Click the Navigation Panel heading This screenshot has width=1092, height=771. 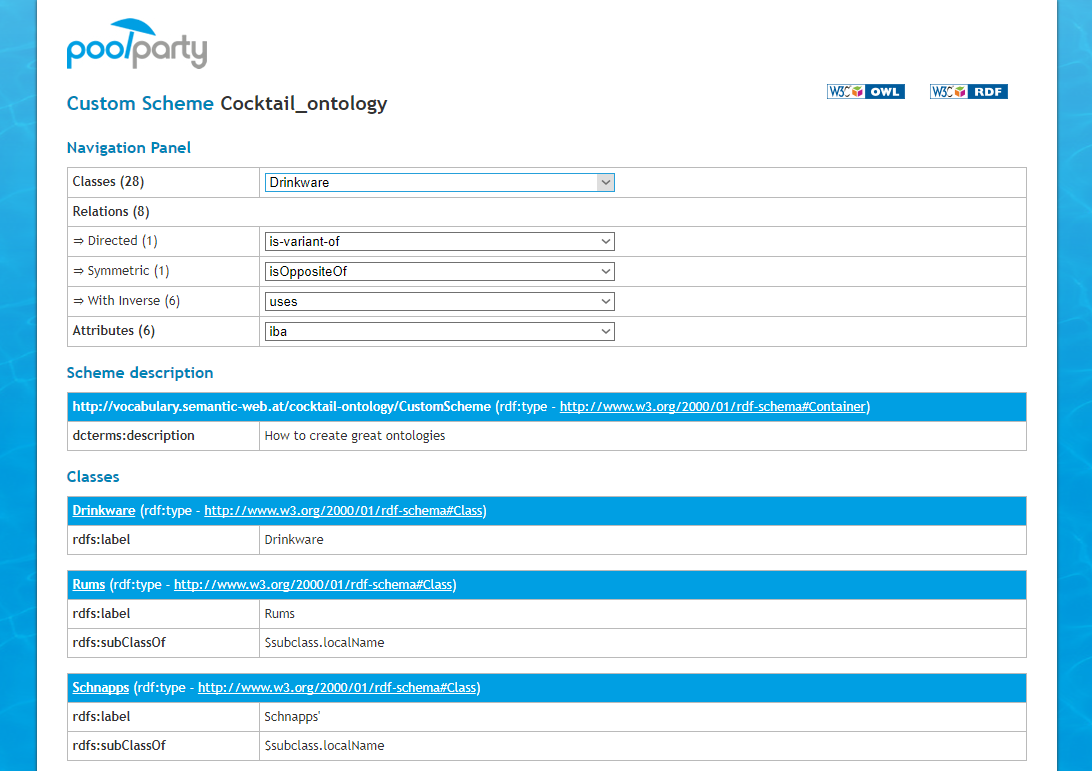click(128, 148)
